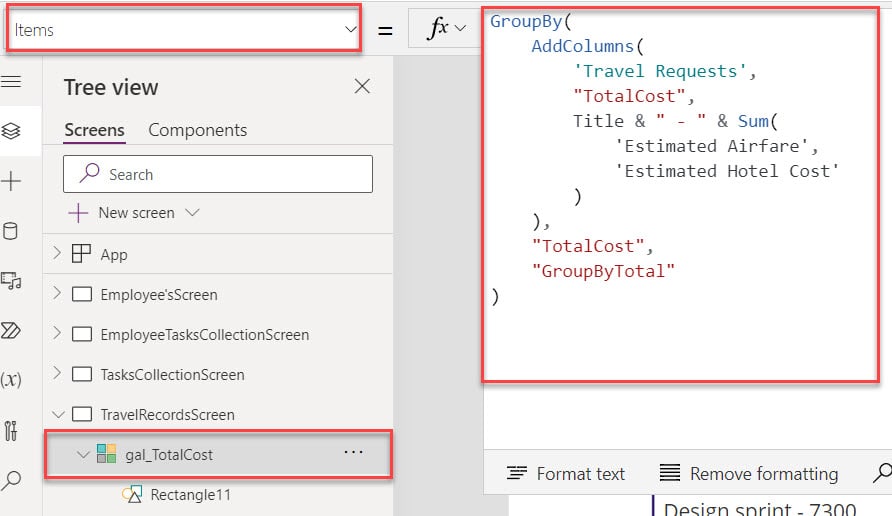Click the New screen plus icon
This screenshot has height=516, width=892.
[x=78, y=213]
